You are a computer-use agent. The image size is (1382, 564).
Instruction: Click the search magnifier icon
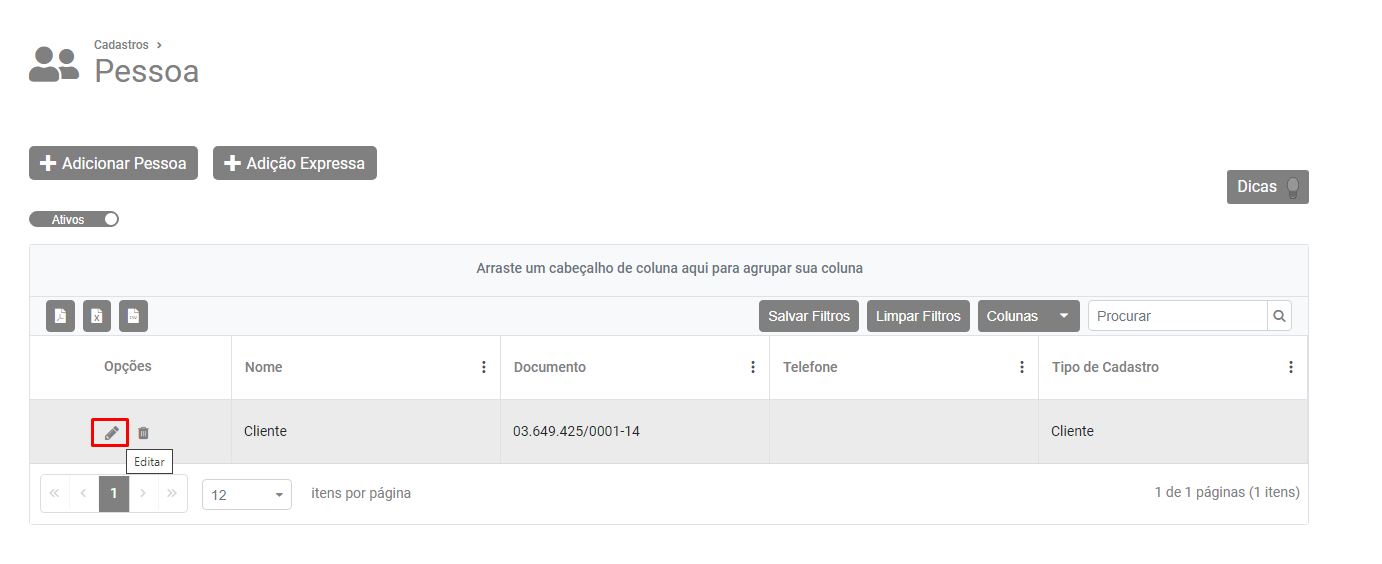click(1279, 316)
